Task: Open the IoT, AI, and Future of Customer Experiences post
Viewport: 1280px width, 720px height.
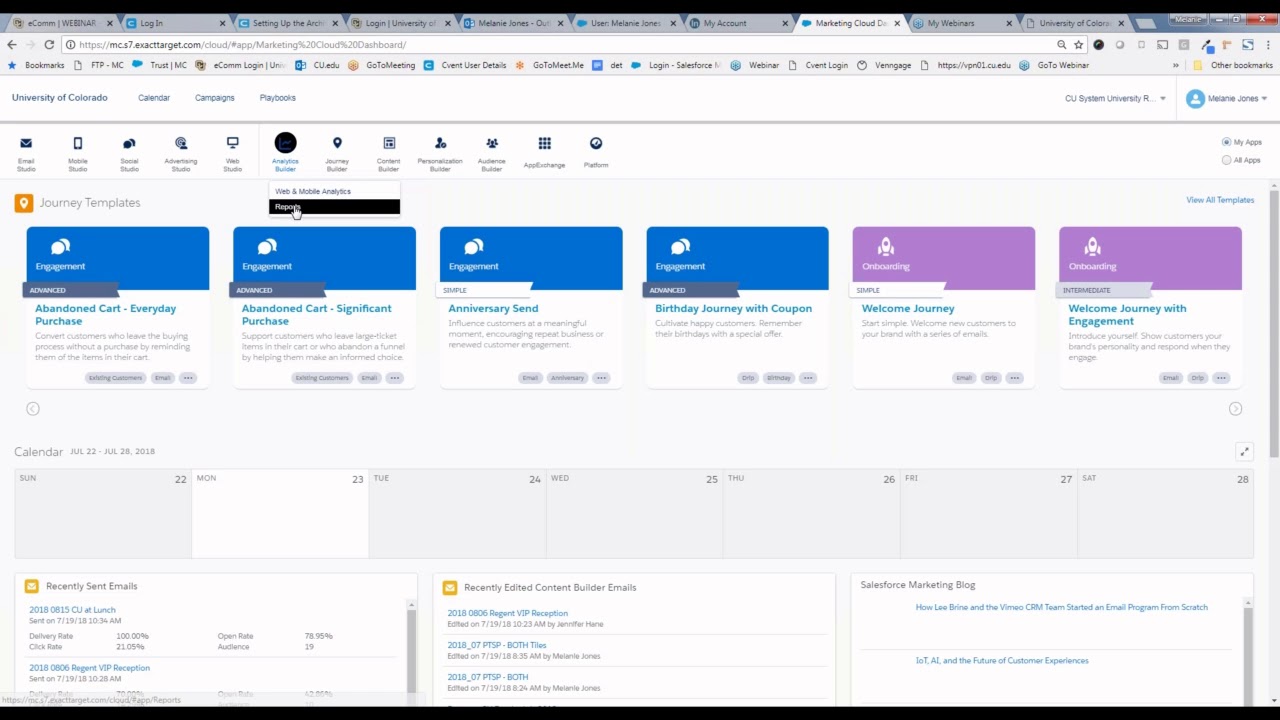Action: (1002, 661)
